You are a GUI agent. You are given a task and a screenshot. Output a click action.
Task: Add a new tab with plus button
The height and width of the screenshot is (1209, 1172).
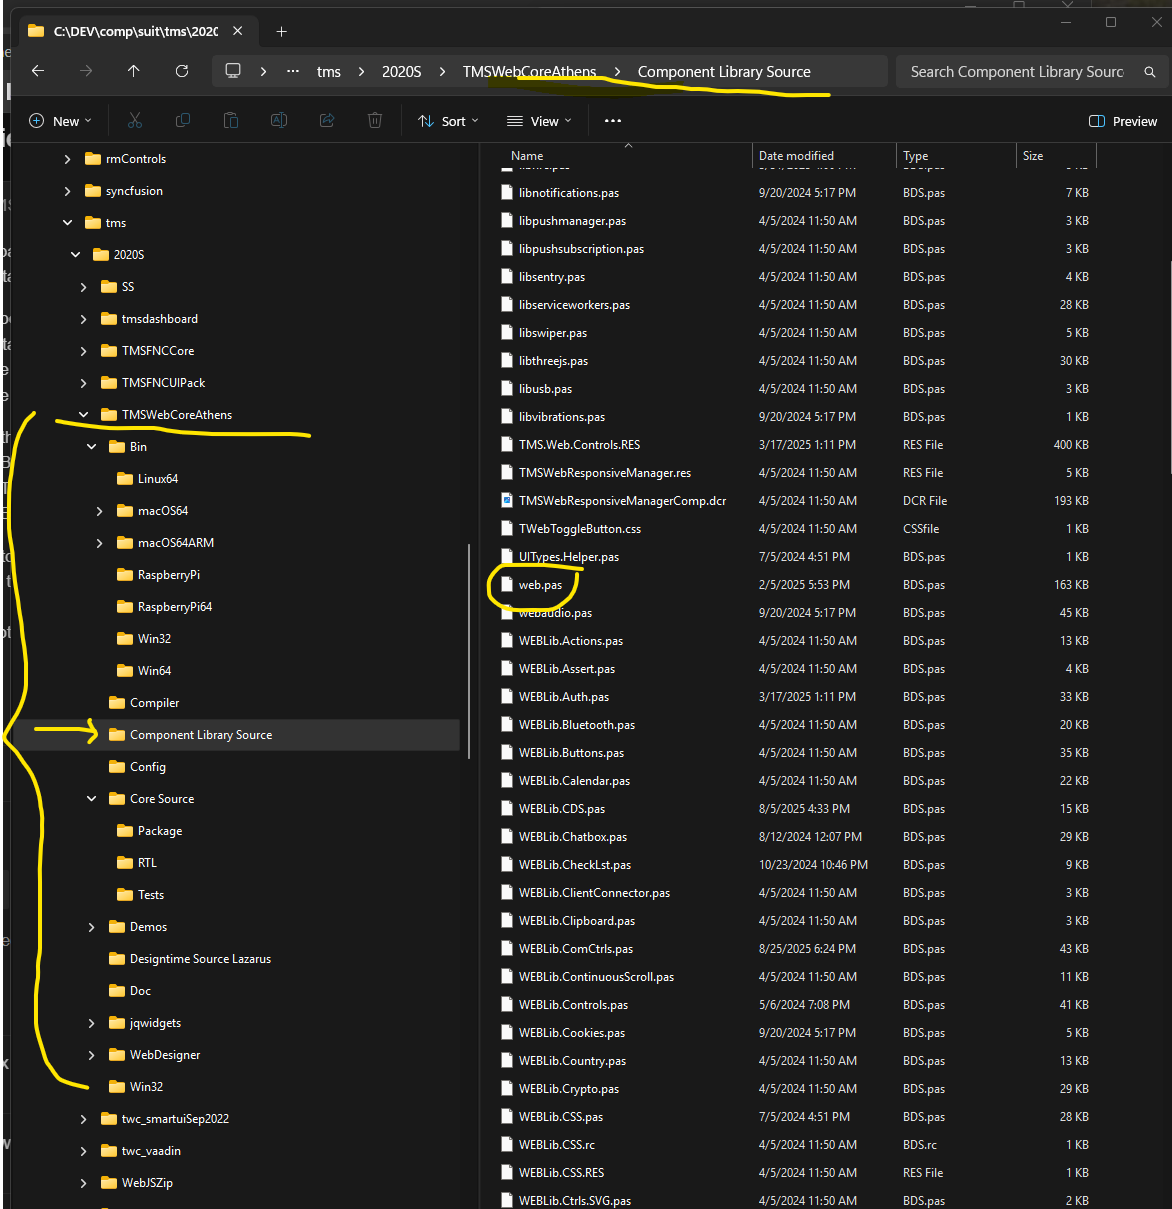point(281,32)
